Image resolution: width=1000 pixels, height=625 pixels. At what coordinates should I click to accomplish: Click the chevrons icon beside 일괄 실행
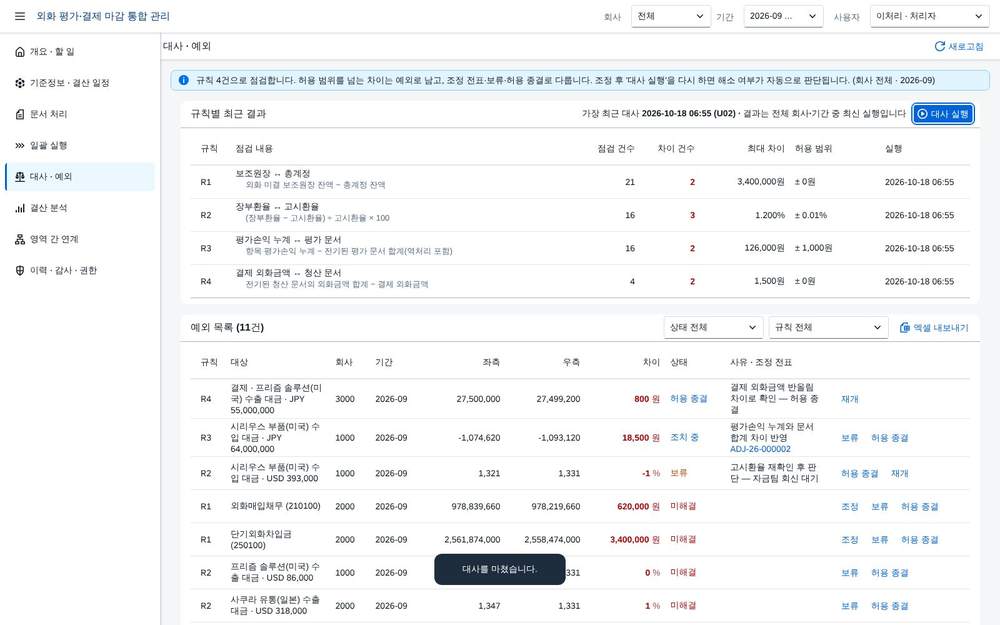[20, 145]
